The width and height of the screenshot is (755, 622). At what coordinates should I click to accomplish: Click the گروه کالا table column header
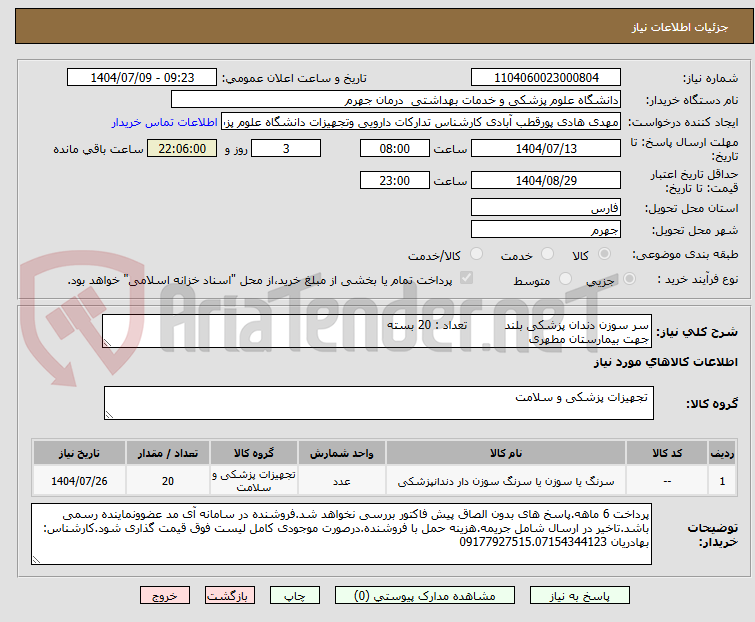[254, 453]
